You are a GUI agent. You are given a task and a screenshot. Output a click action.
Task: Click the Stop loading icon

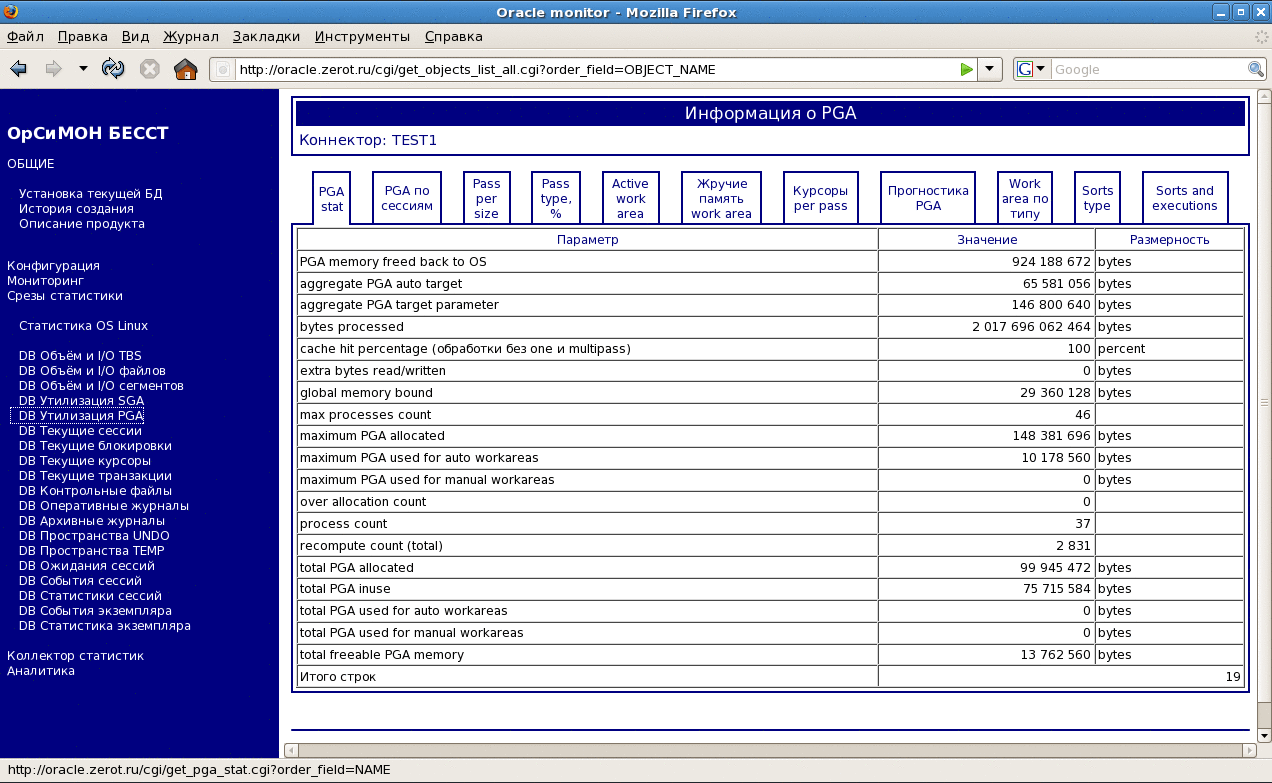(x=149, y=69)
